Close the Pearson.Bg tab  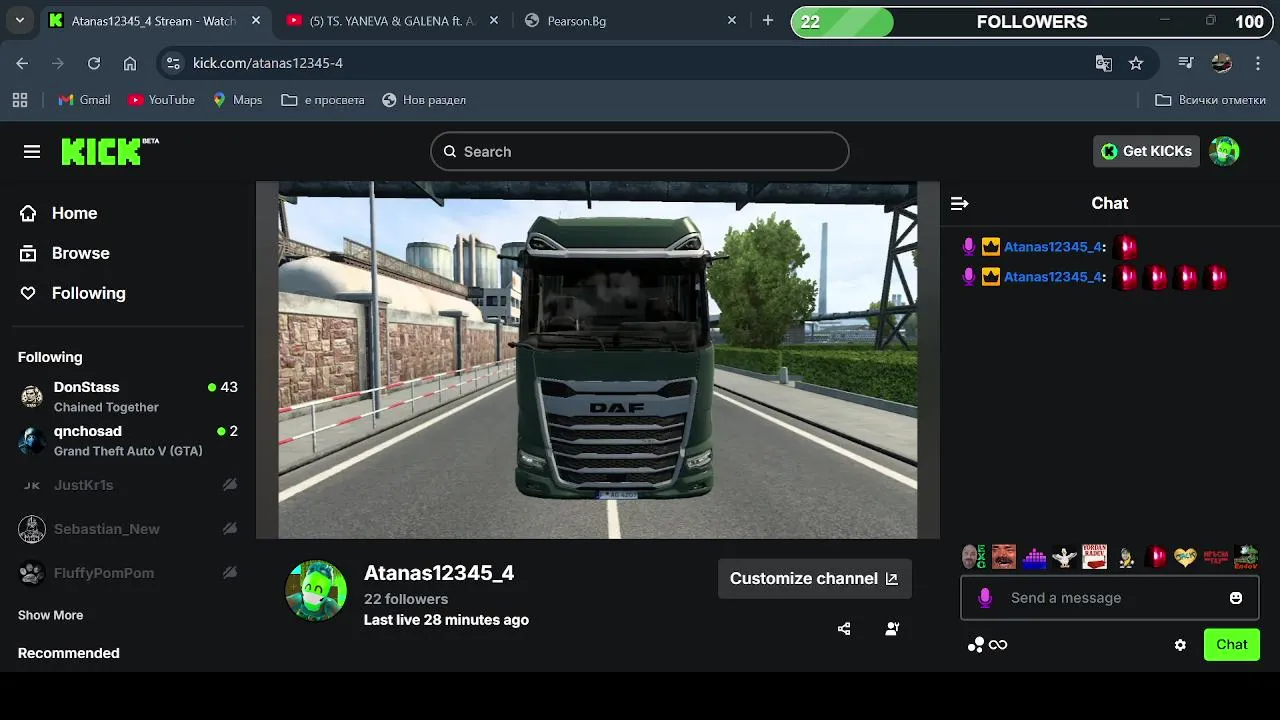[732, 21]
